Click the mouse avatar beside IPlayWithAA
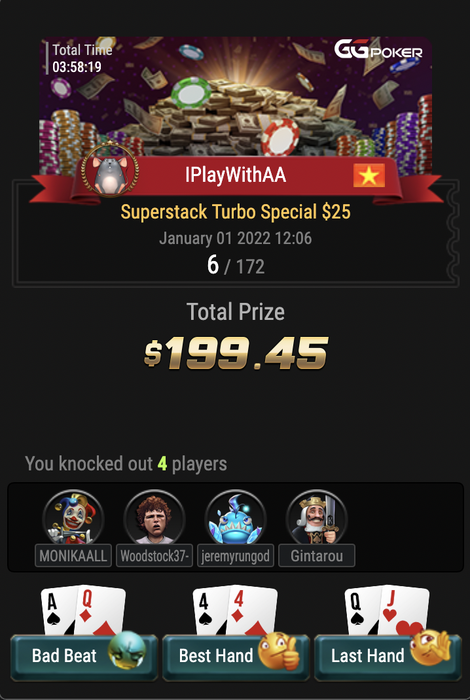Screen dimensions: 470x700 click(x=110, y=171)
